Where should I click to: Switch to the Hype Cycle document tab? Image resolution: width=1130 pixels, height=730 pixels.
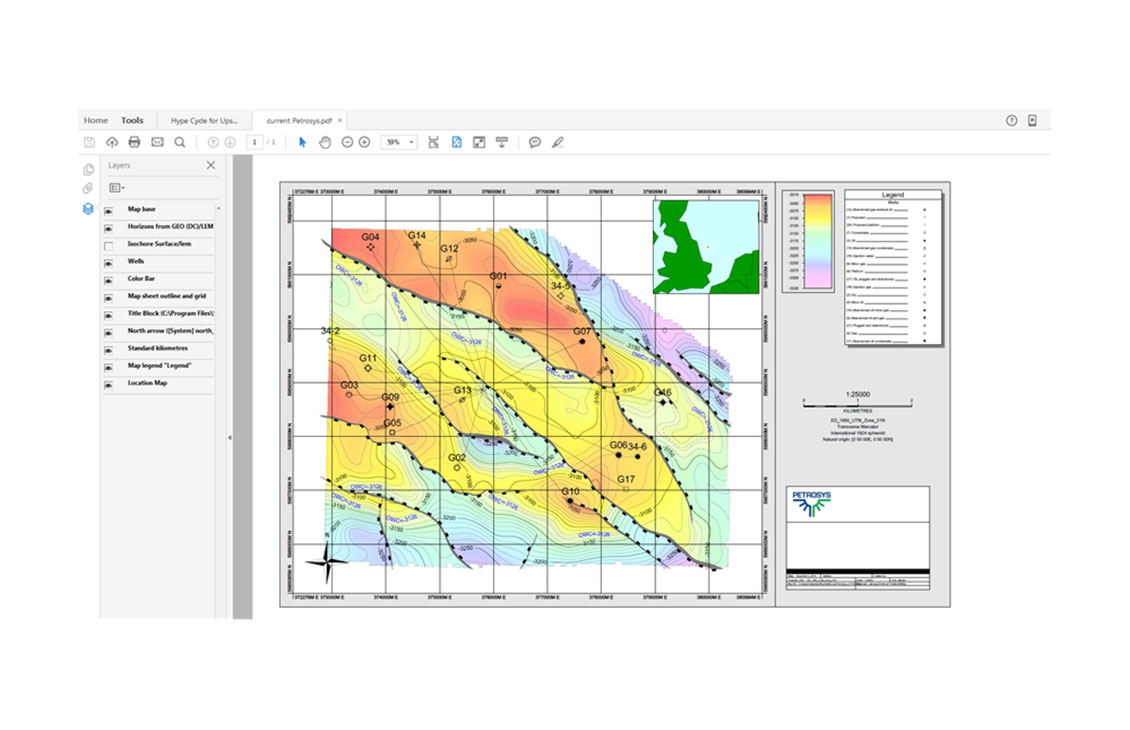click(x=204, y=120)
